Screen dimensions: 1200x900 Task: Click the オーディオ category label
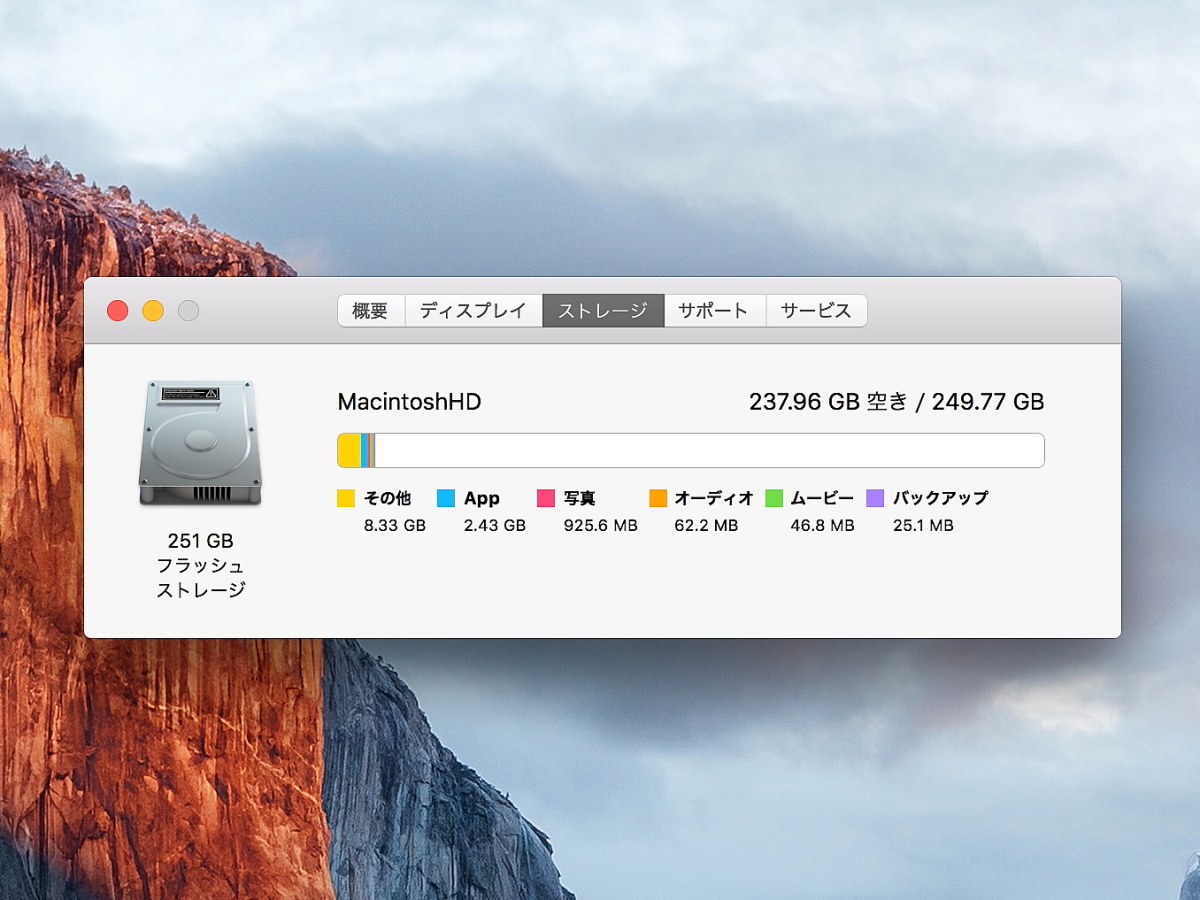click(x=714, y=498)
